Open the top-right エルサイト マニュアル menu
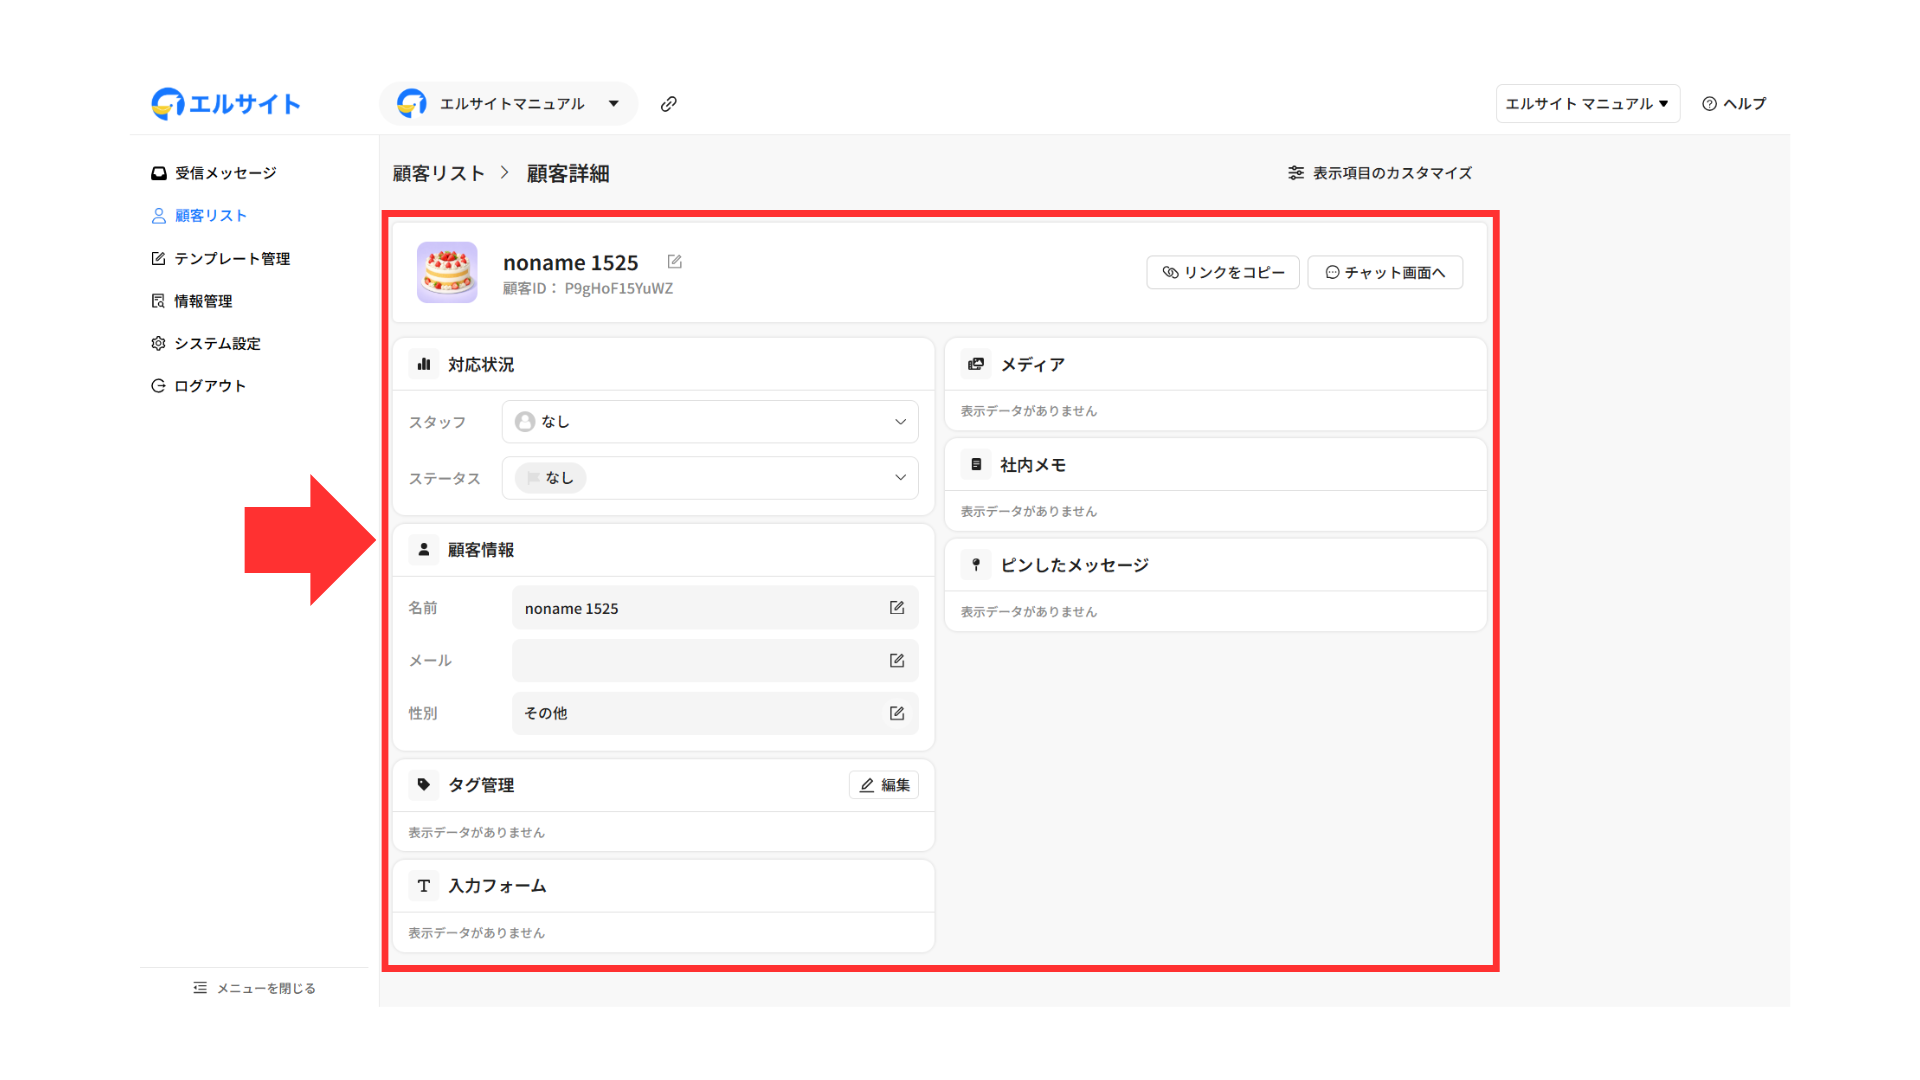The image size is (1920, 1080). pos(1587,104)
